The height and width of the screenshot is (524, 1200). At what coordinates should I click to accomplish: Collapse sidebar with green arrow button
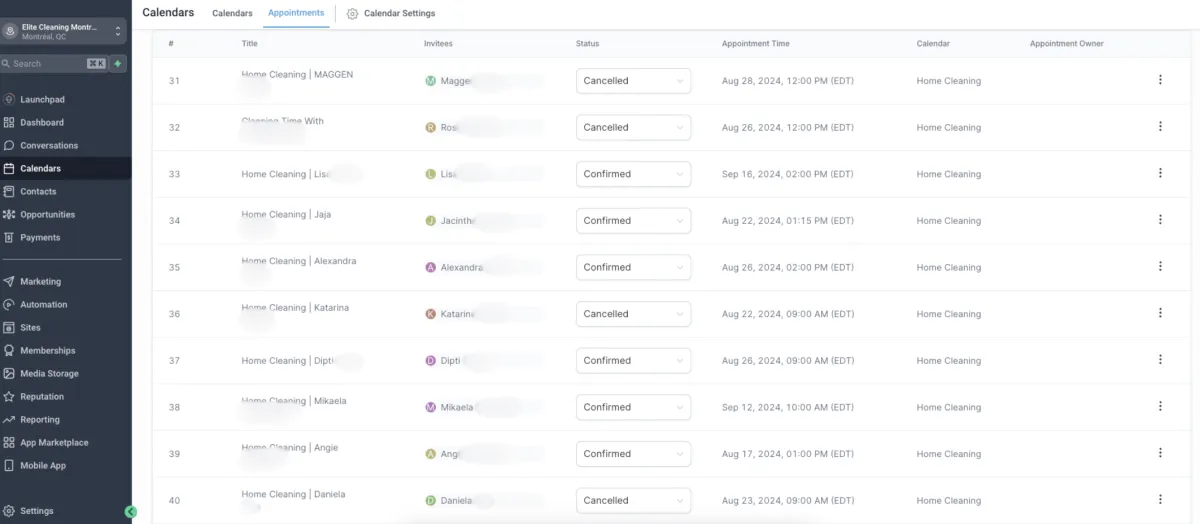[x=130, y=511]
